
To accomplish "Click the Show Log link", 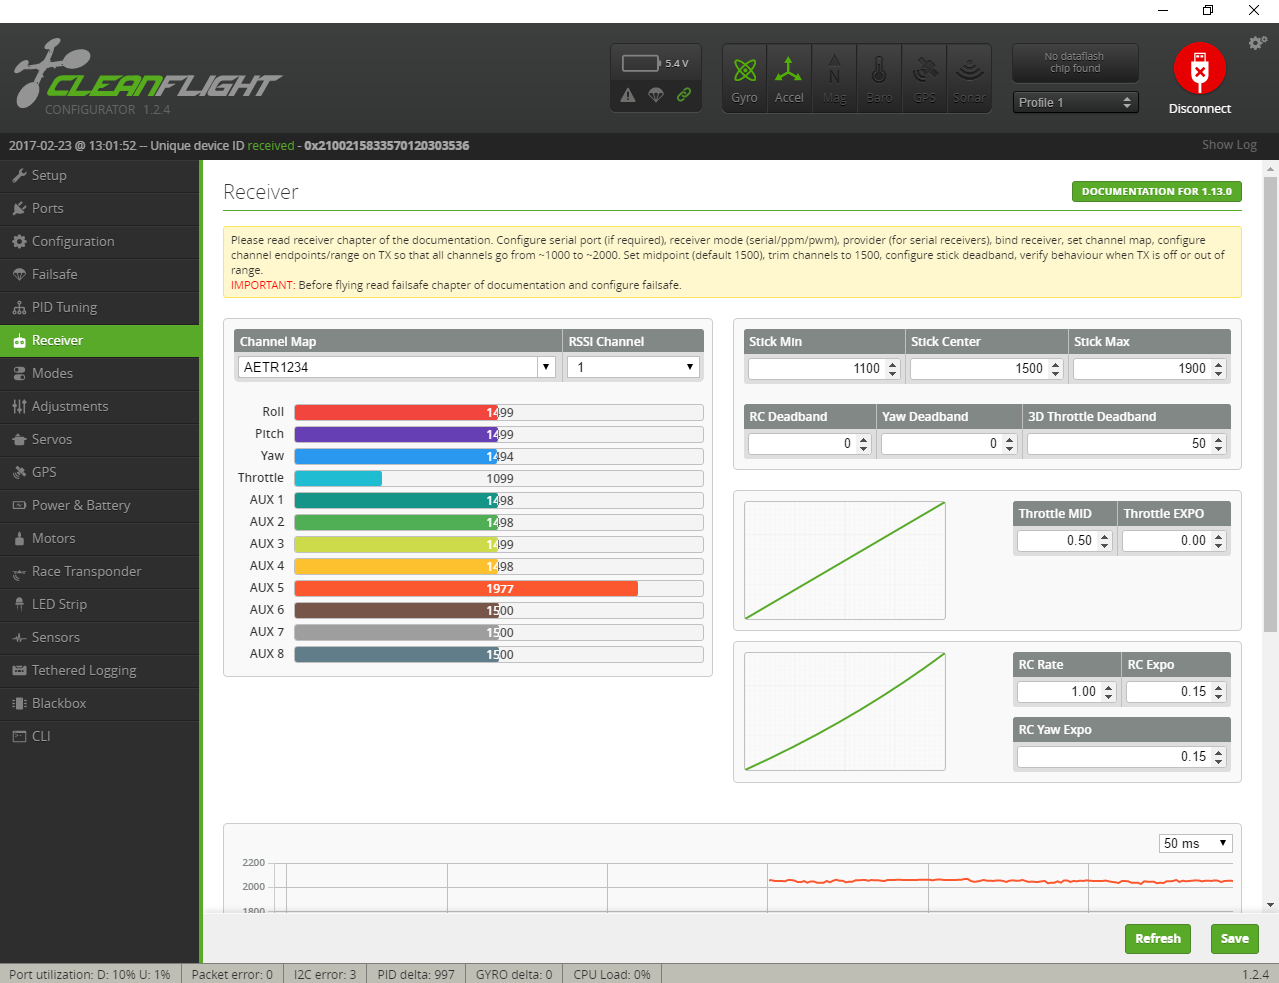I will click(x=1229, y=145).
